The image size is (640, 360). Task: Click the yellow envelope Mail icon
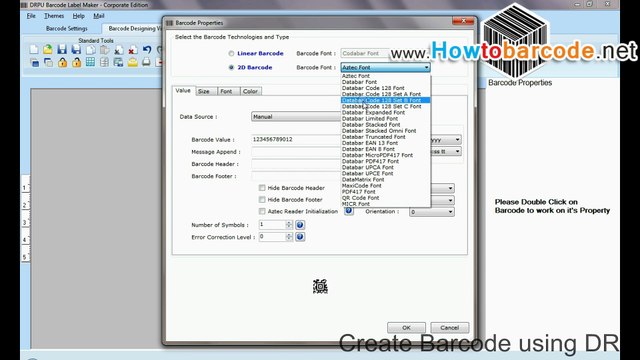[x=133, y=62]
